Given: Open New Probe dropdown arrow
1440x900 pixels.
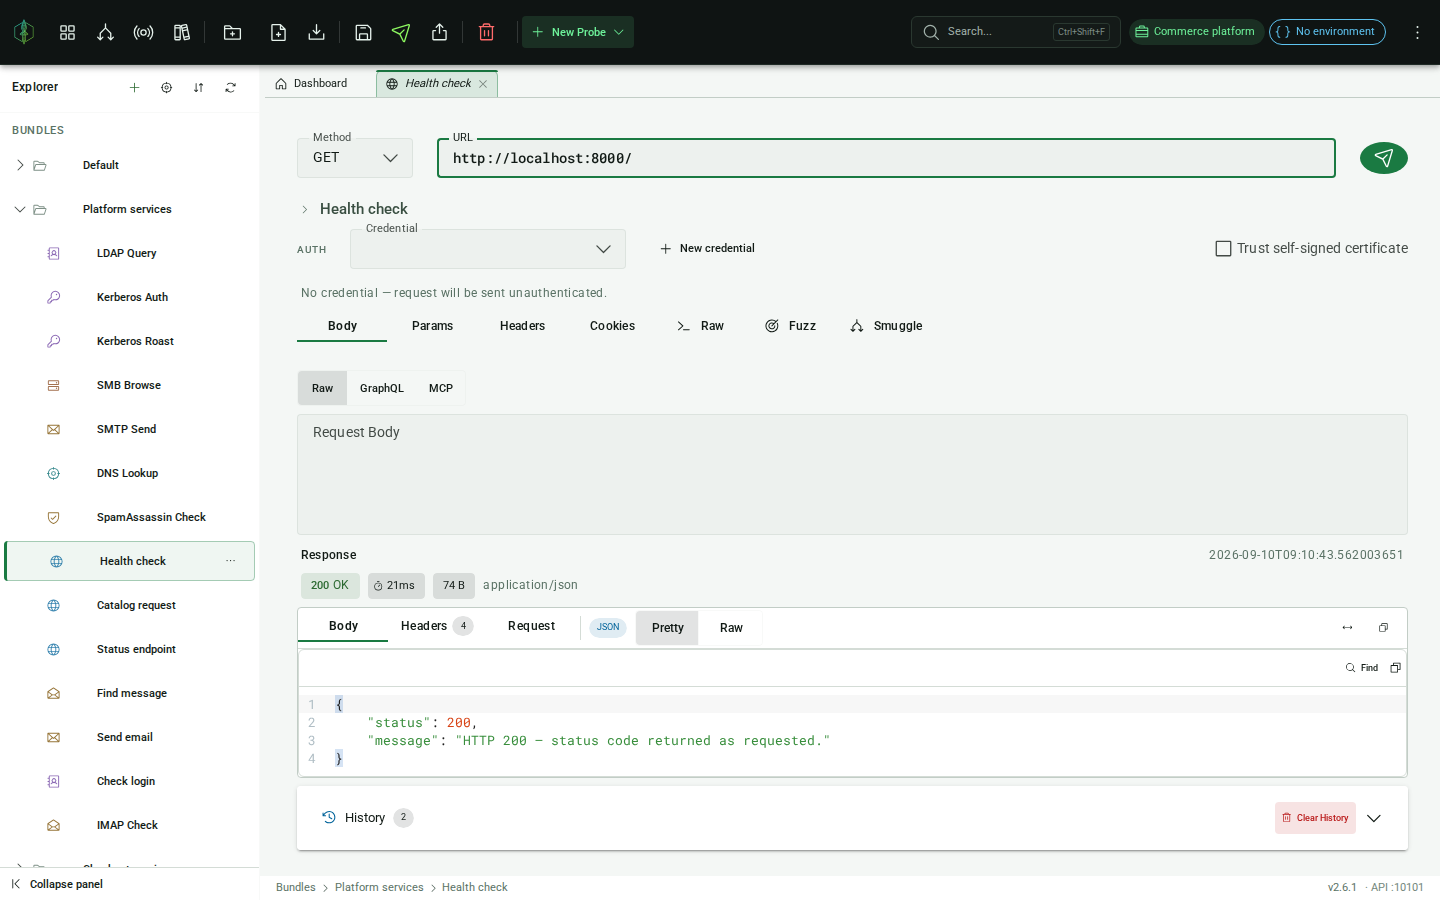Looking at the screenshot, I should tap(619, 32).
